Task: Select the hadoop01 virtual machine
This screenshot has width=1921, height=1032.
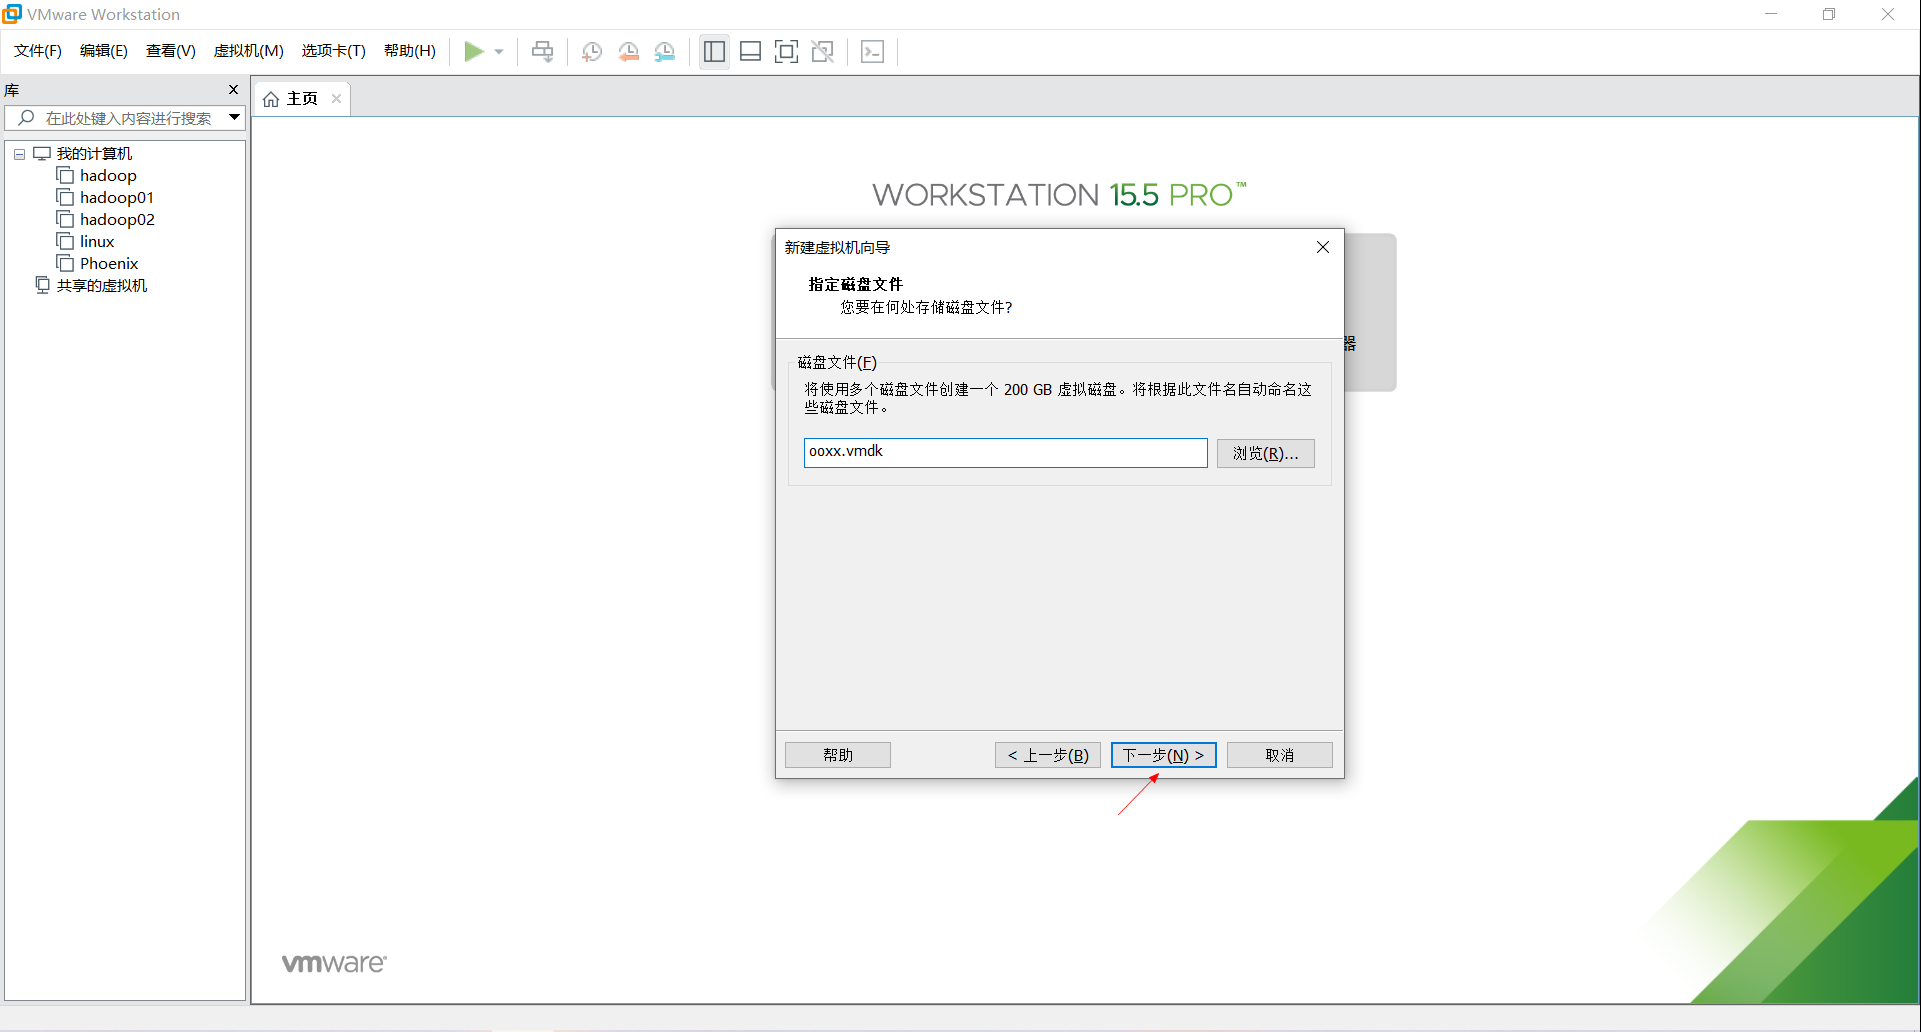Action: click(117, 198)
